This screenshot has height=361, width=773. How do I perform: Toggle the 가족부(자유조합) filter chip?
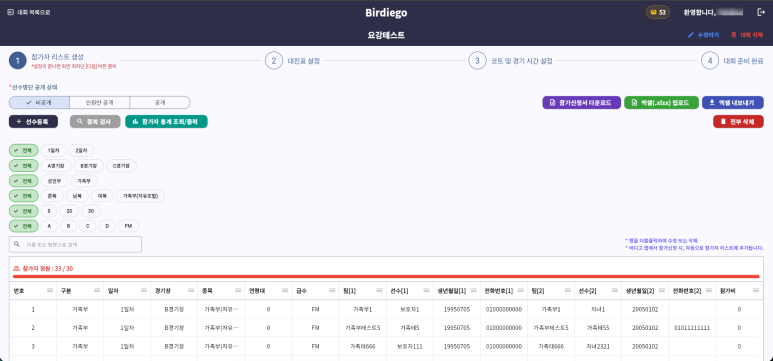click(141, 196)
